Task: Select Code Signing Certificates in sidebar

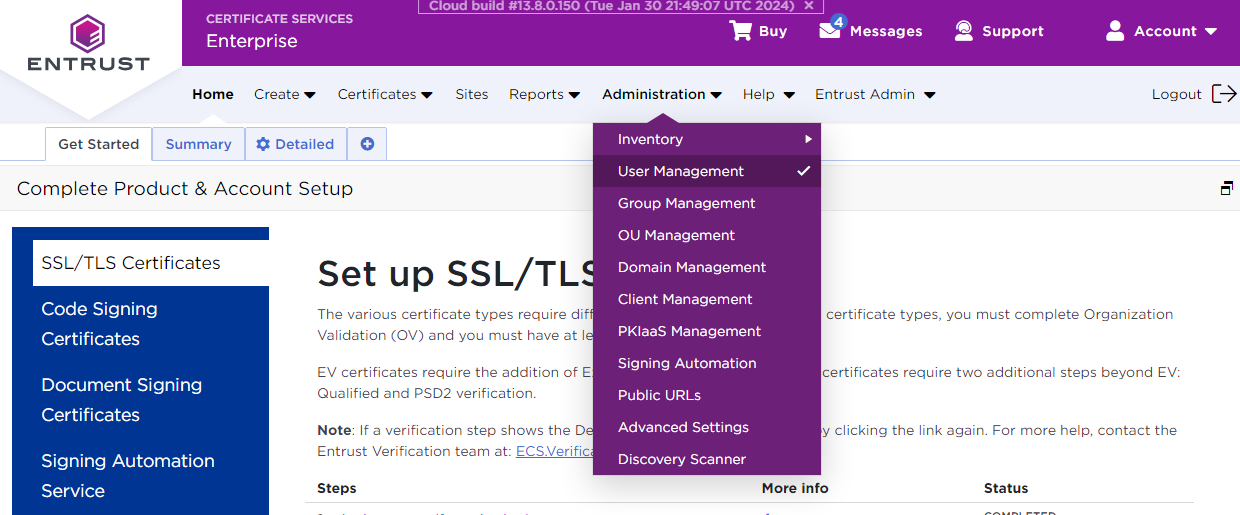Action: (x=99, y=323)
